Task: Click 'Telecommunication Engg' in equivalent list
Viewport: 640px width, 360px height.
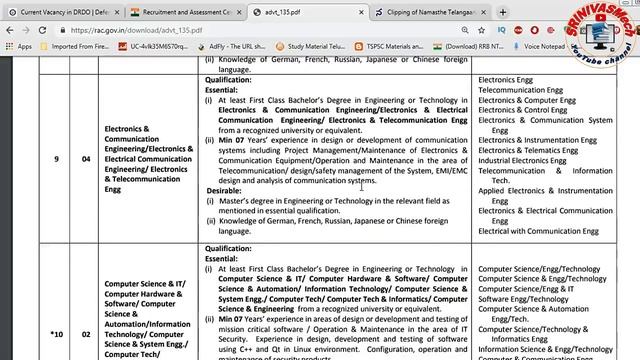Action: point(520,90)
